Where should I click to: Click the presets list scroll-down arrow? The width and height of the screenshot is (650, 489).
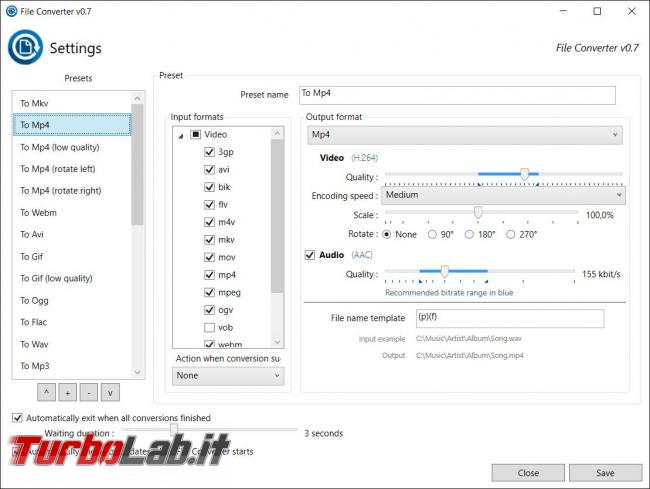pos(138,372)
